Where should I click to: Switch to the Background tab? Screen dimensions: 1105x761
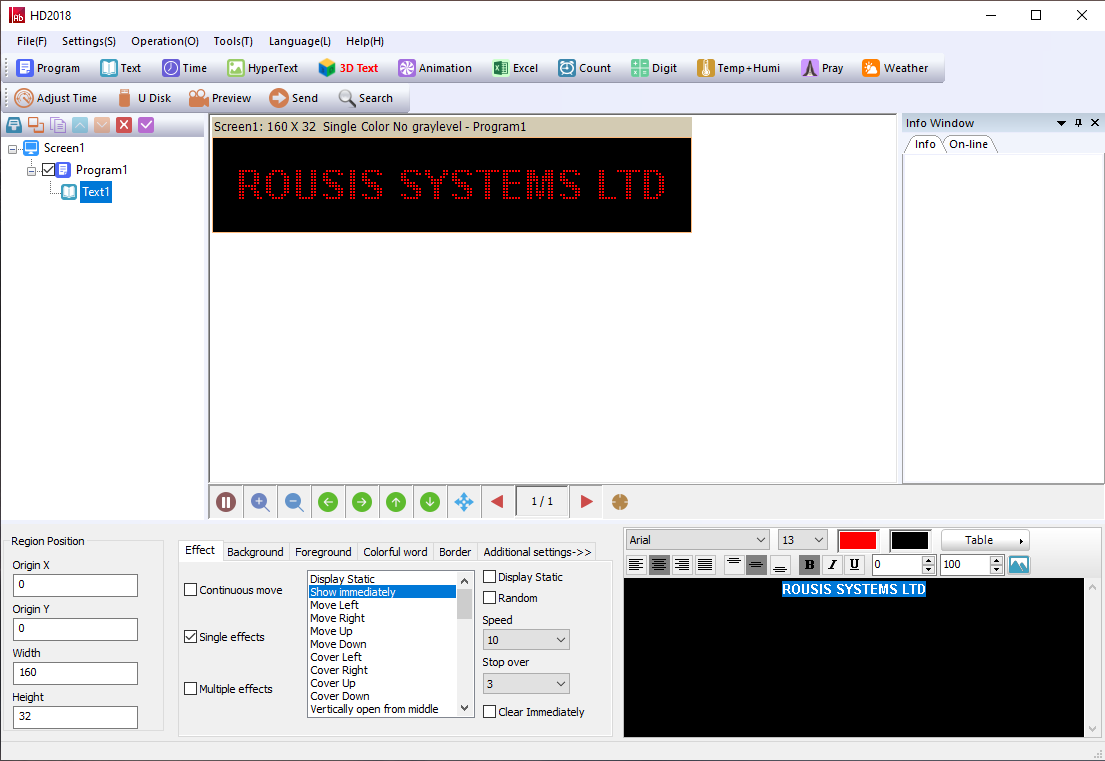click(255, 552)
